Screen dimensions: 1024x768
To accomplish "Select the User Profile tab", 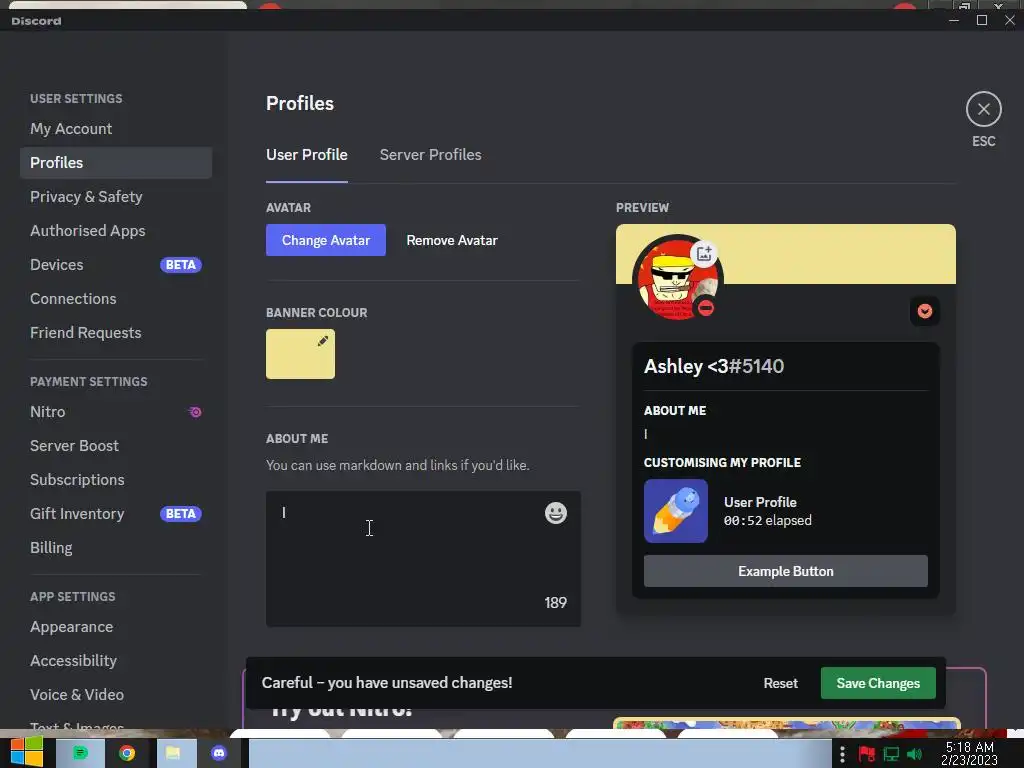I will pyautogui.click(x=306, y=155).
